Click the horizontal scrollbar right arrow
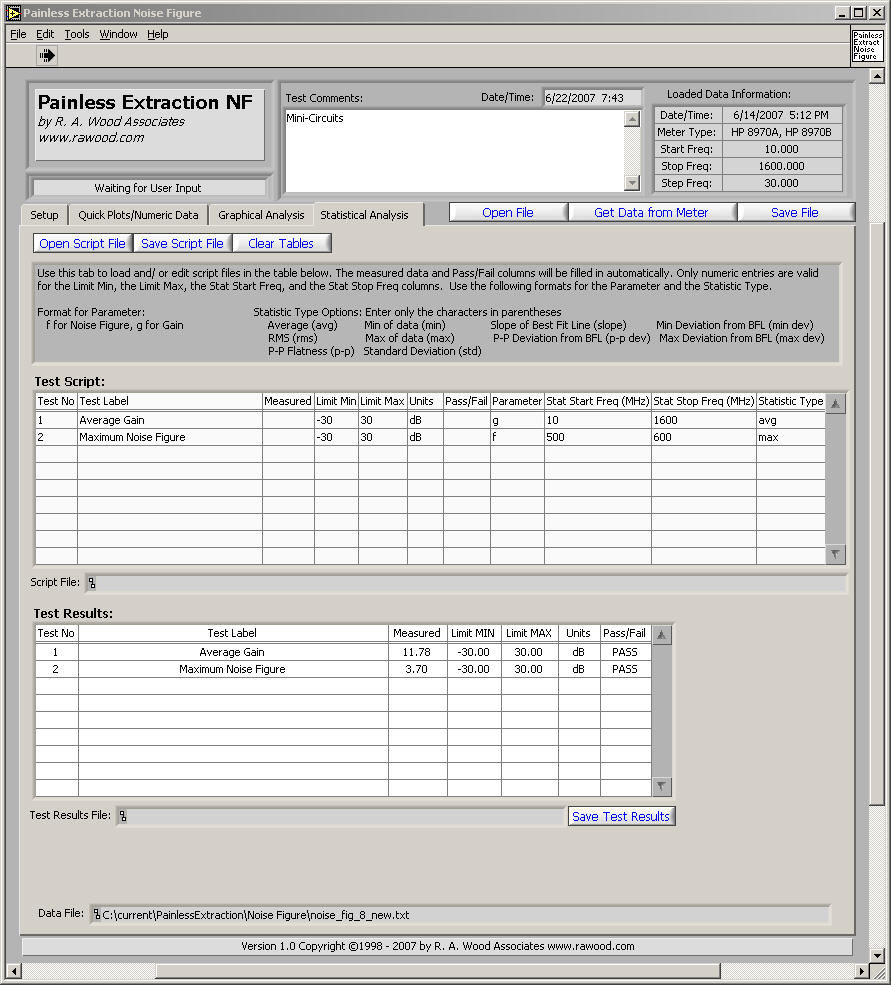This screenshot has width=891, height=985. (862, 971)
